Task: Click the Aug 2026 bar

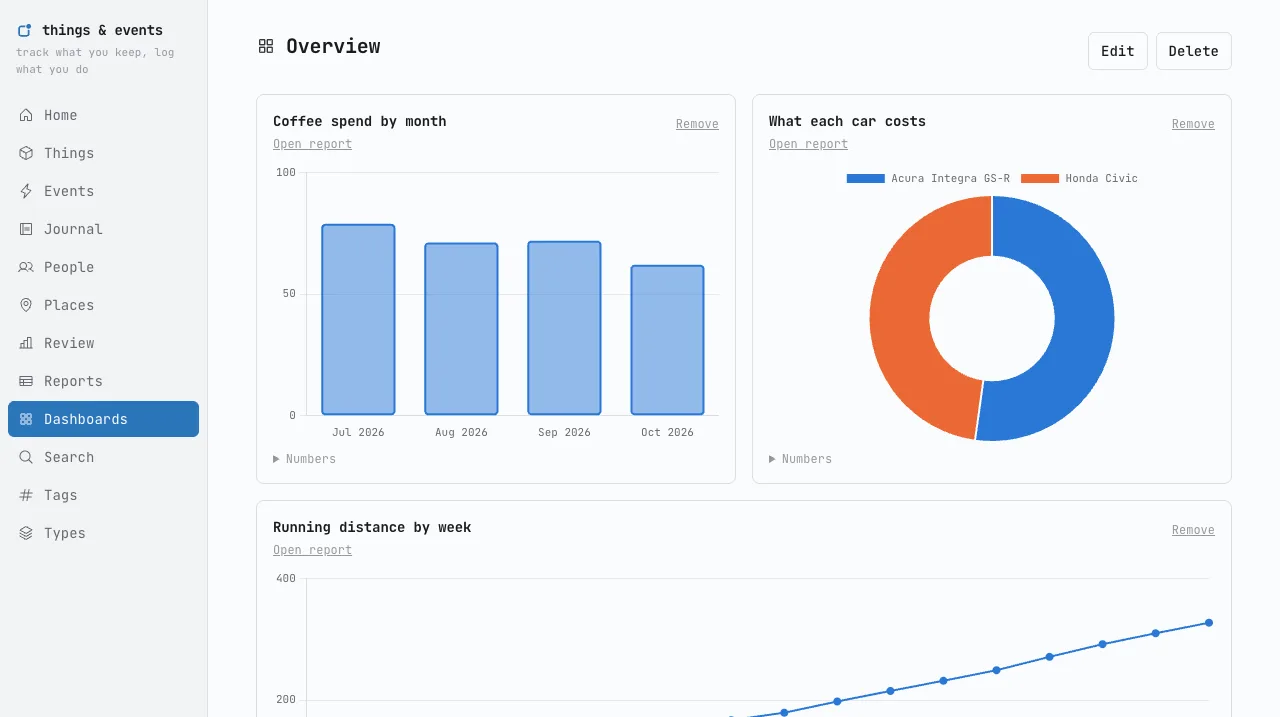Action: [x=461, y=329]
